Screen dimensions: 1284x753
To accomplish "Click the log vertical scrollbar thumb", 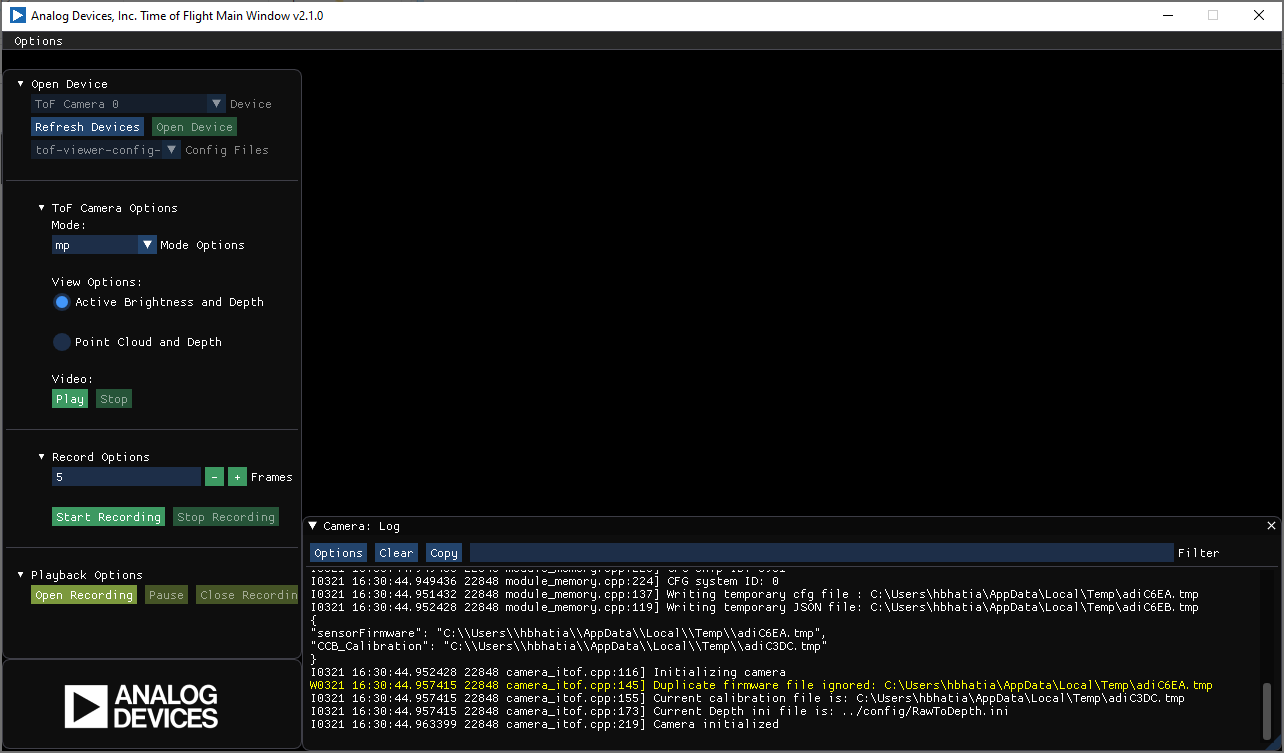I will pos(1268,709).
